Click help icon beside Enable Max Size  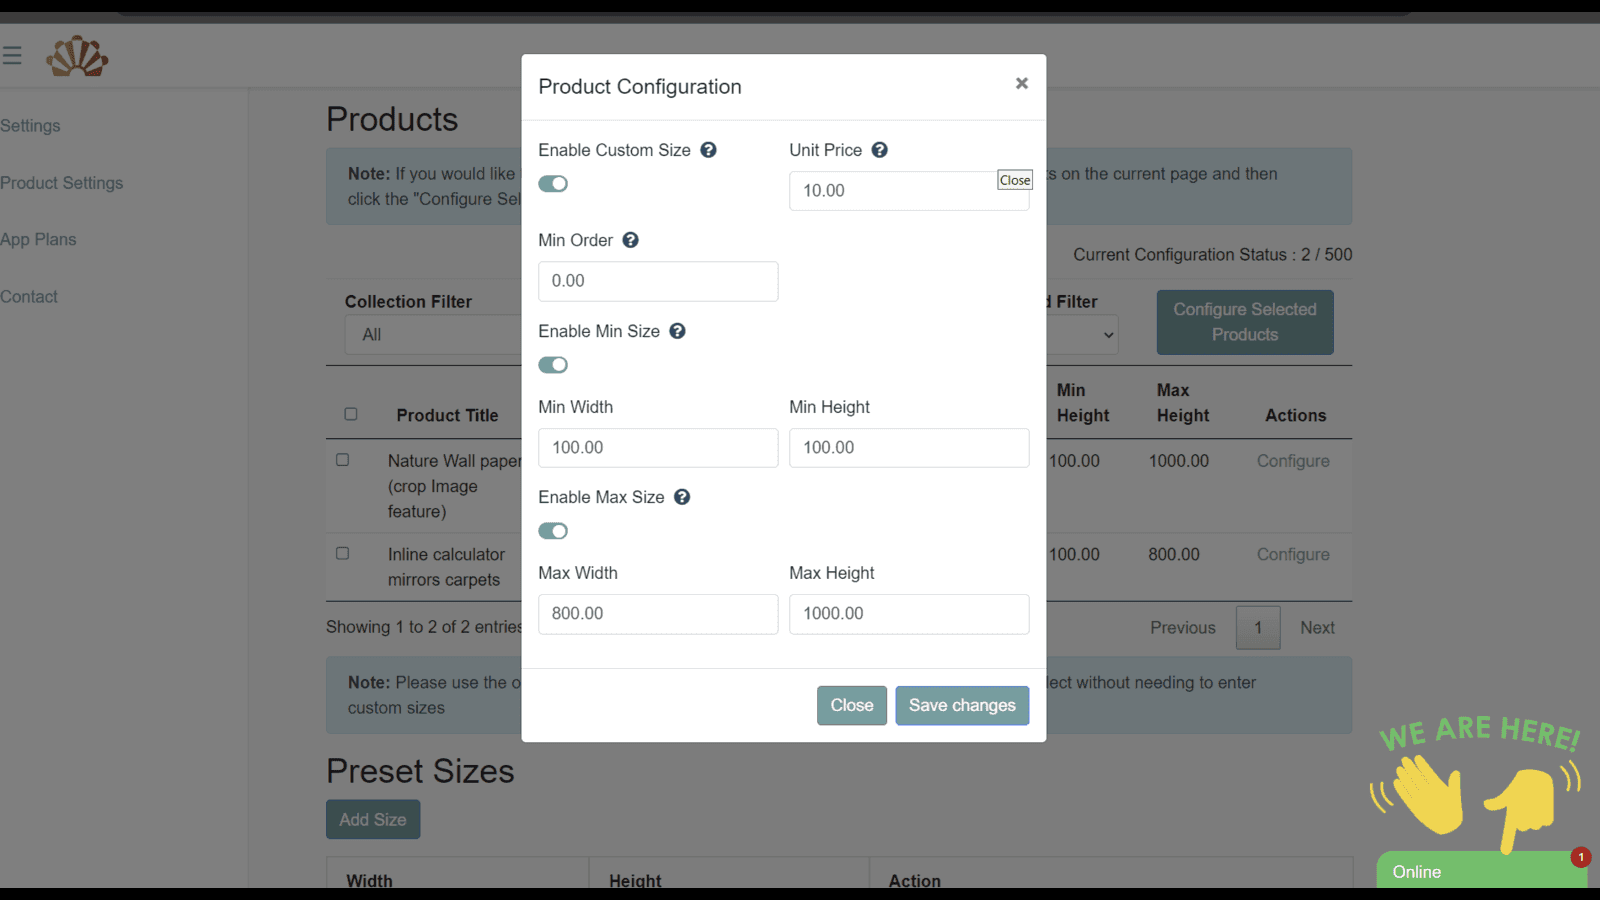(x=682, y=497)
